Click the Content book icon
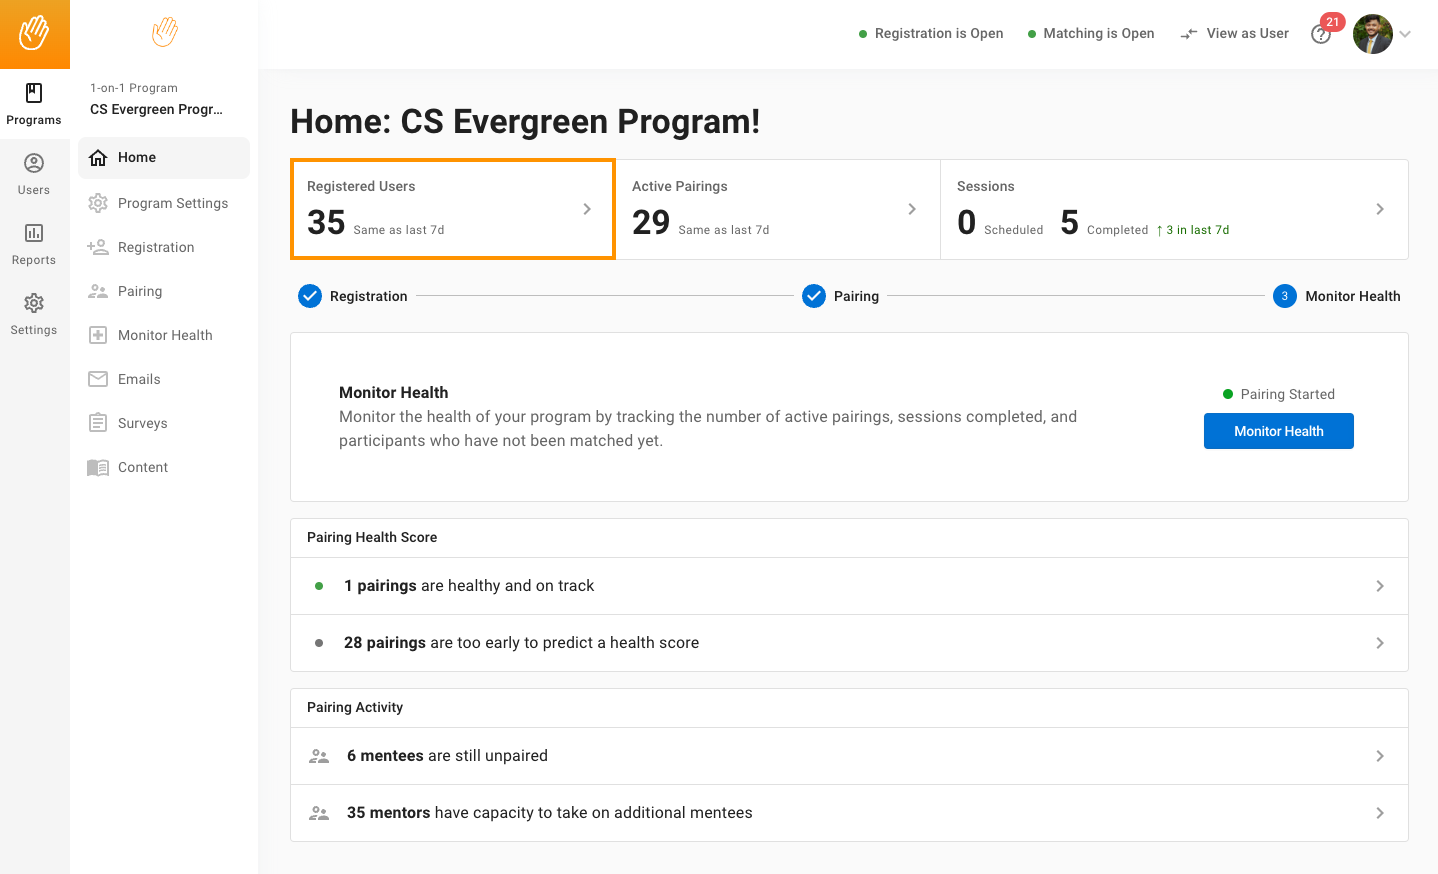1438x874 pixels. (98, 467)
